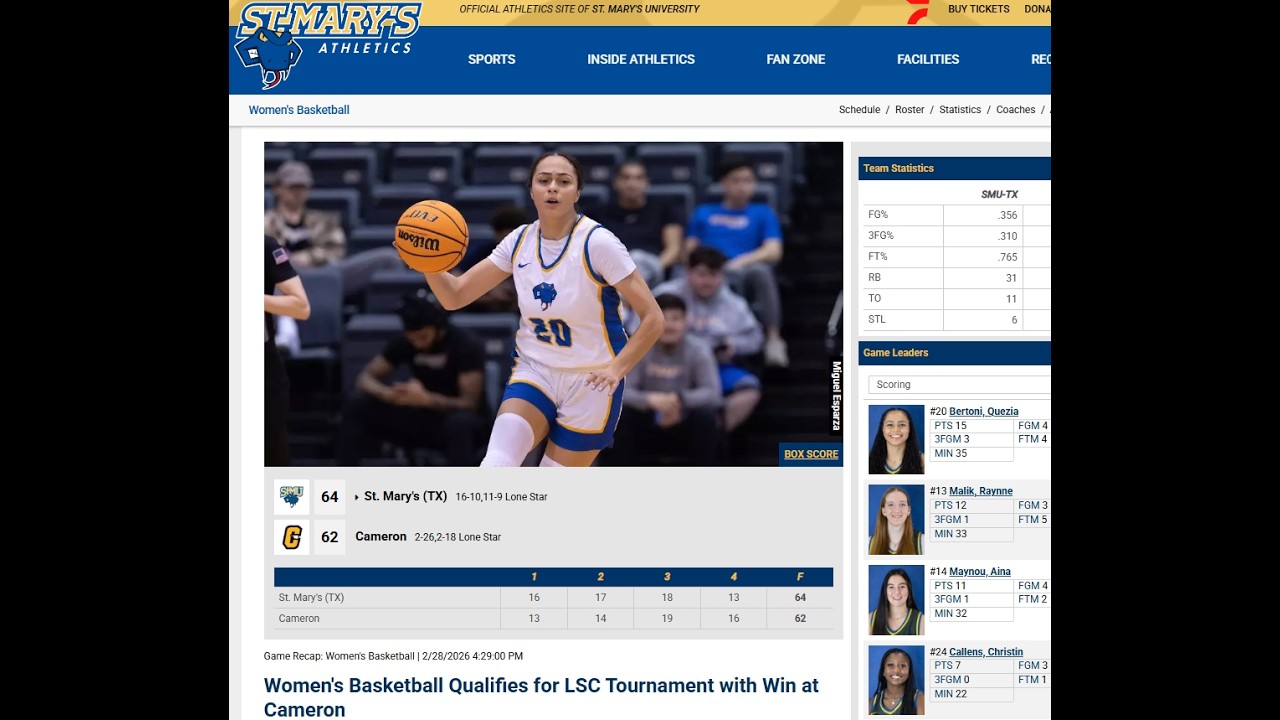The width and height of the screenshot is (1280, 720).
Task: Click St. Mary's final score 64 box
Action: pos(330,496)
